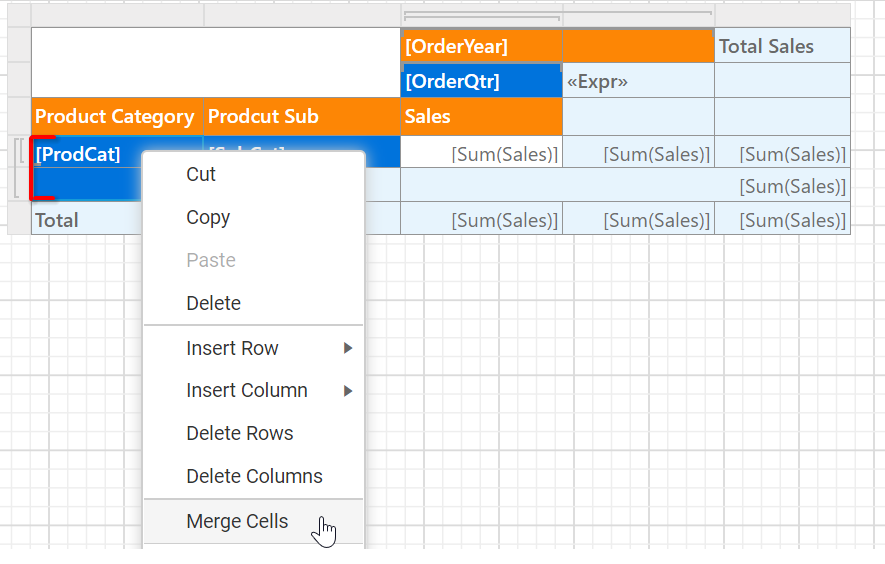Click Delete in the context menu
The height and width of the screenshot is (564, 885).
coord(213,304)
